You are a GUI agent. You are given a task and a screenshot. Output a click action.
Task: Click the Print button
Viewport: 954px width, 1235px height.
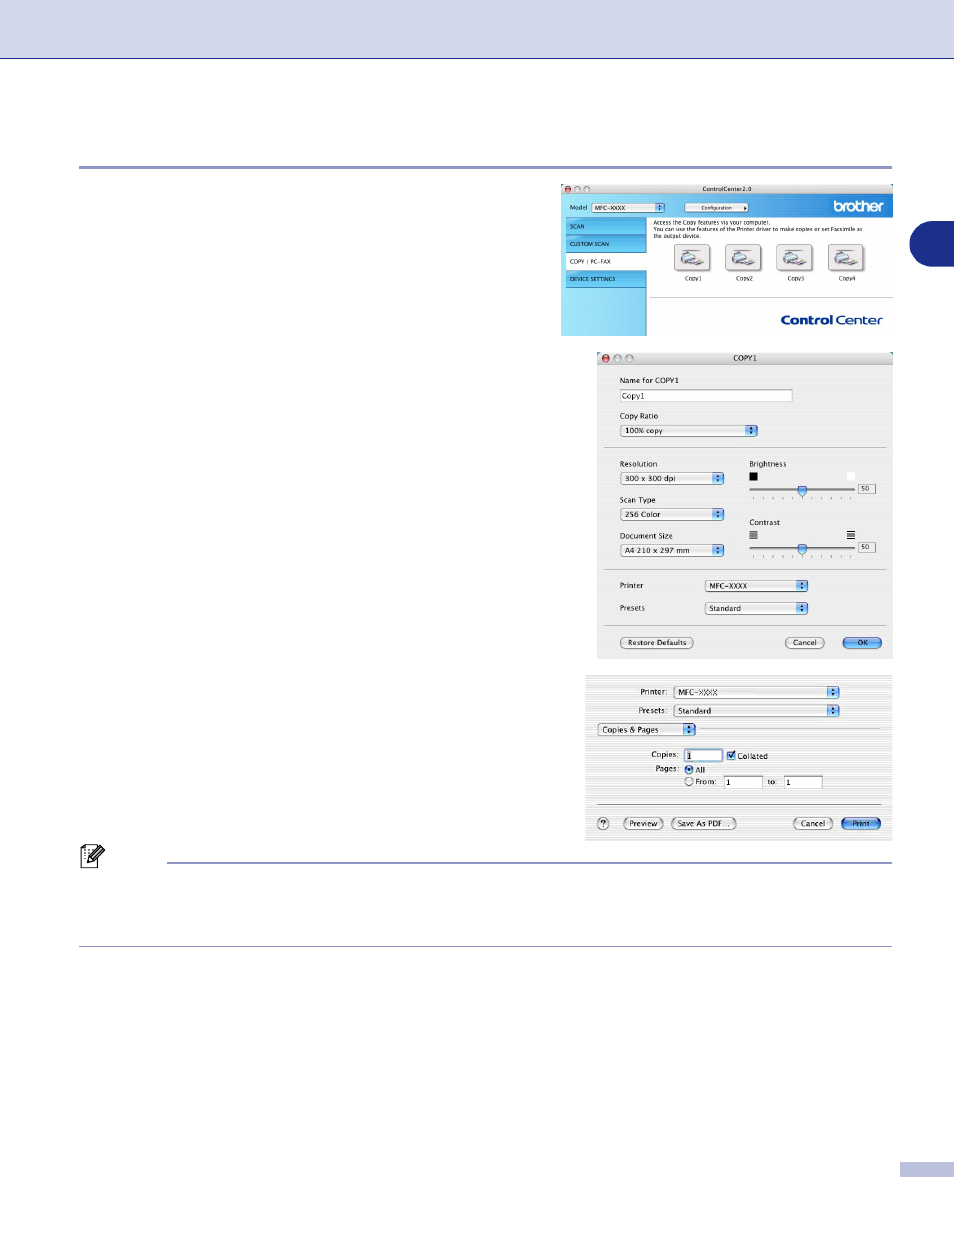(x=861, y=824)
